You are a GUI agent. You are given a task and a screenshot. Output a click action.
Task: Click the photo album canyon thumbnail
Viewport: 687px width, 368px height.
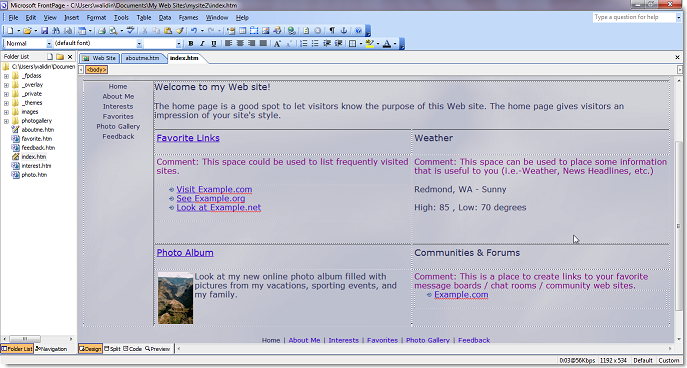point(175,298)
